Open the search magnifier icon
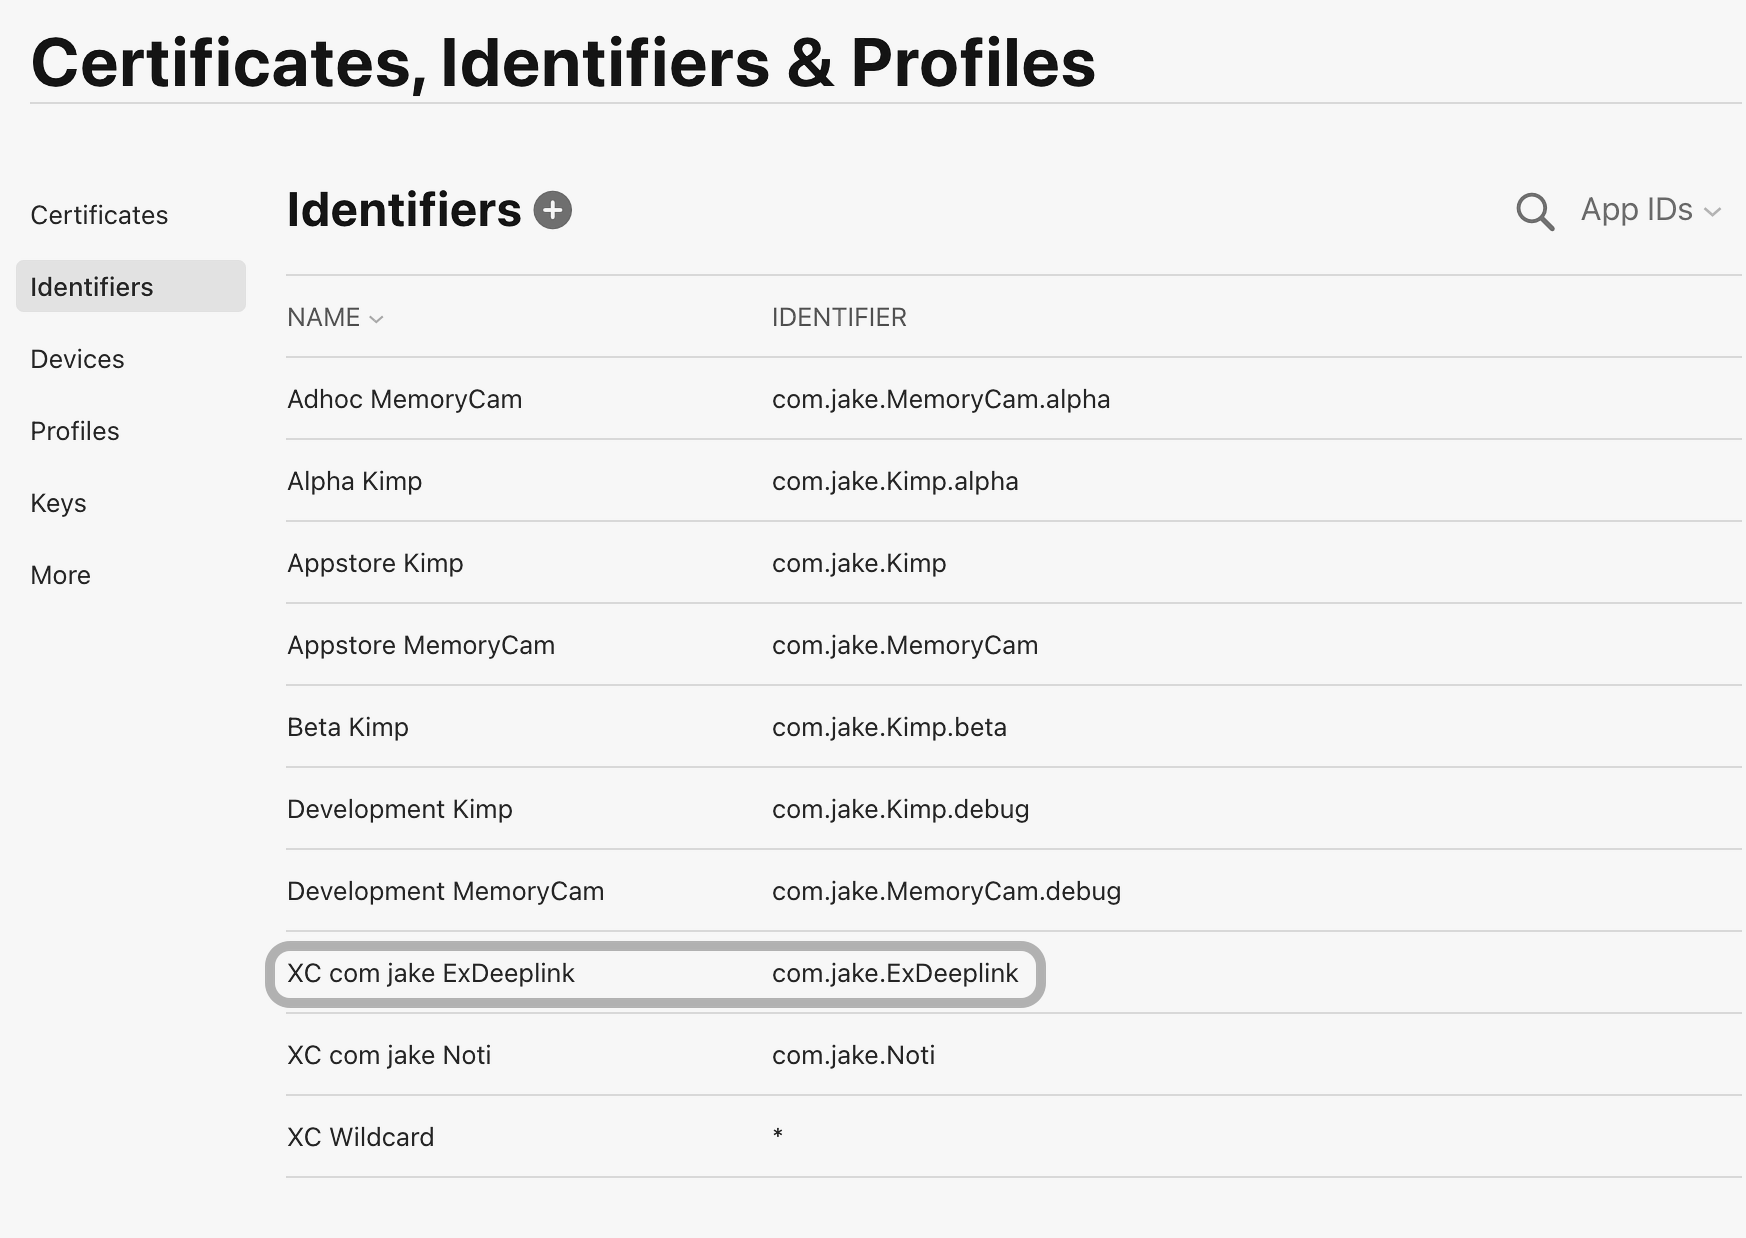 pyautogui.click(x=1534, y=212)
